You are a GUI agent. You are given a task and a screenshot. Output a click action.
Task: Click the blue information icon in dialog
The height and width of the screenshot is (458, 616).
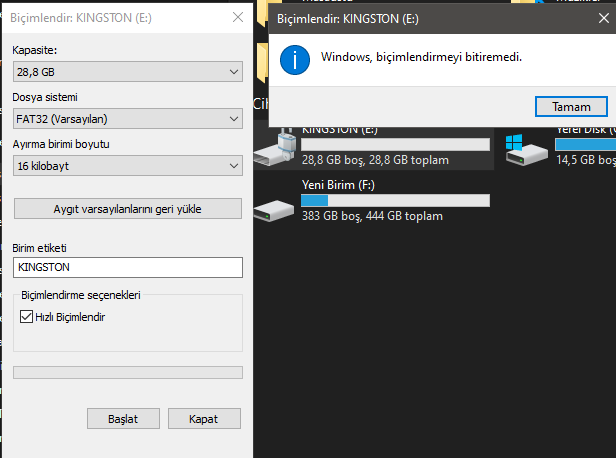tap(295, 60)
